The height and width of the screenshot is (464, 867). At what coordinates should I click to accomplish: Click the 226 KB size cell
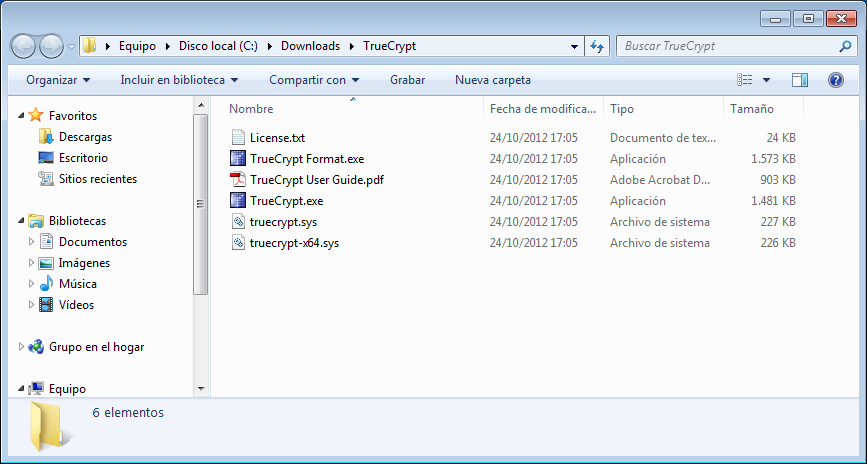778,243
